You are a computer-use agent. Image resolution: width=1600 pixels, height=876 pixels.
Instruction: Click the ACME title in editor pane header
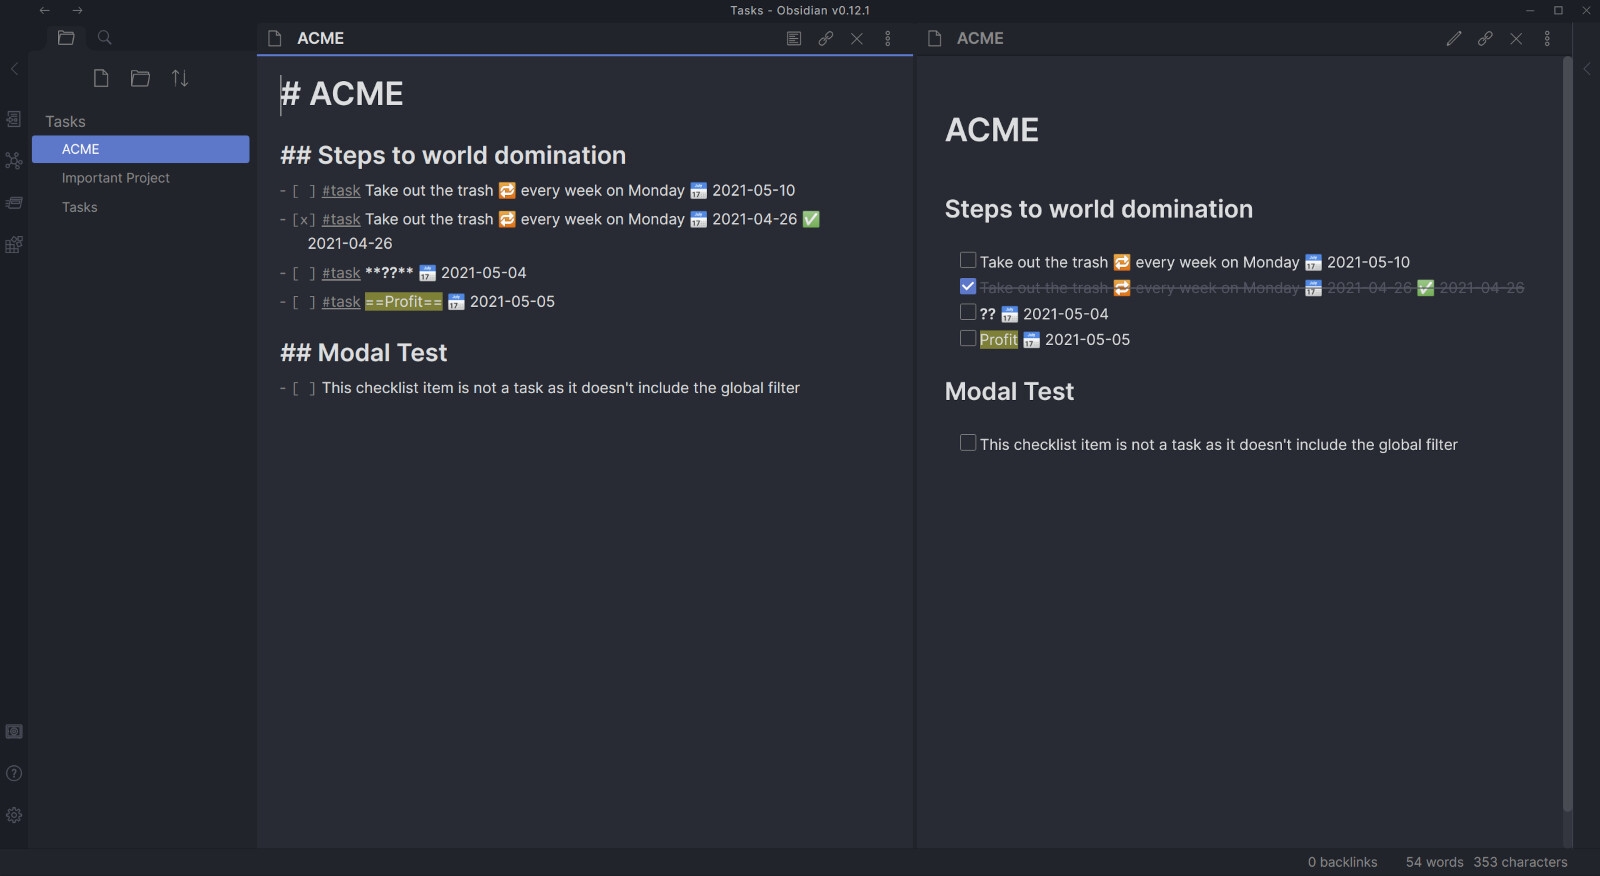coord(320,38)
